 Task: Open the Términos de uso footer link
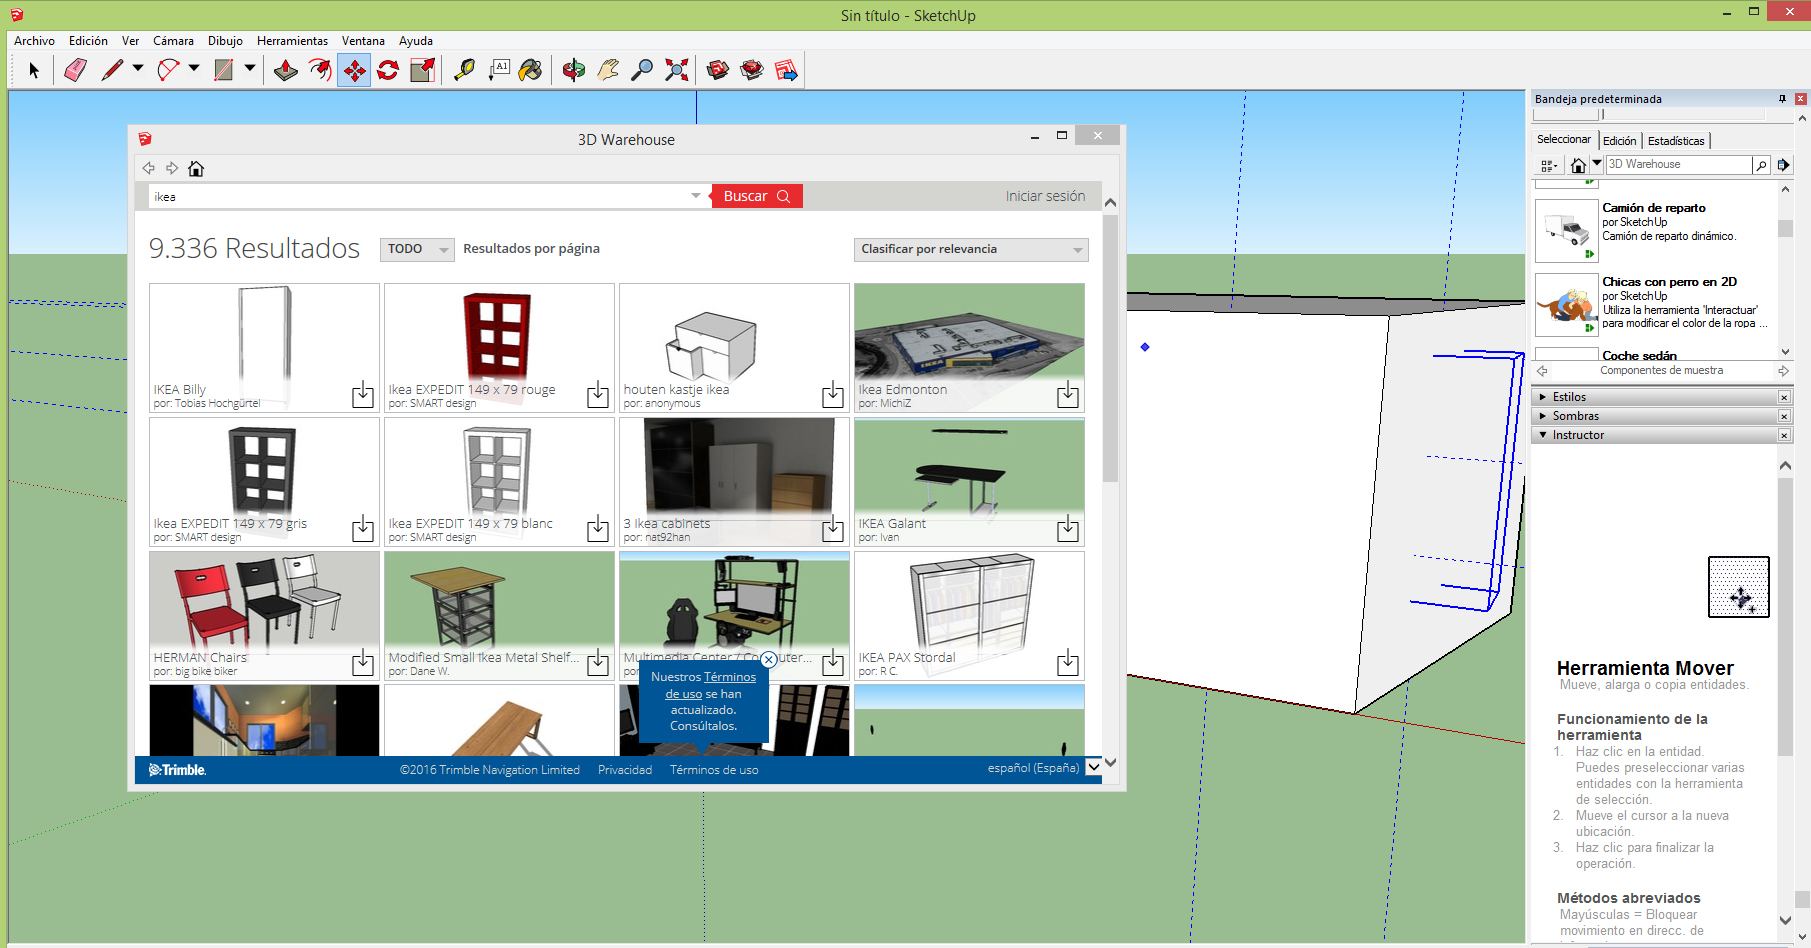point(714,770)
